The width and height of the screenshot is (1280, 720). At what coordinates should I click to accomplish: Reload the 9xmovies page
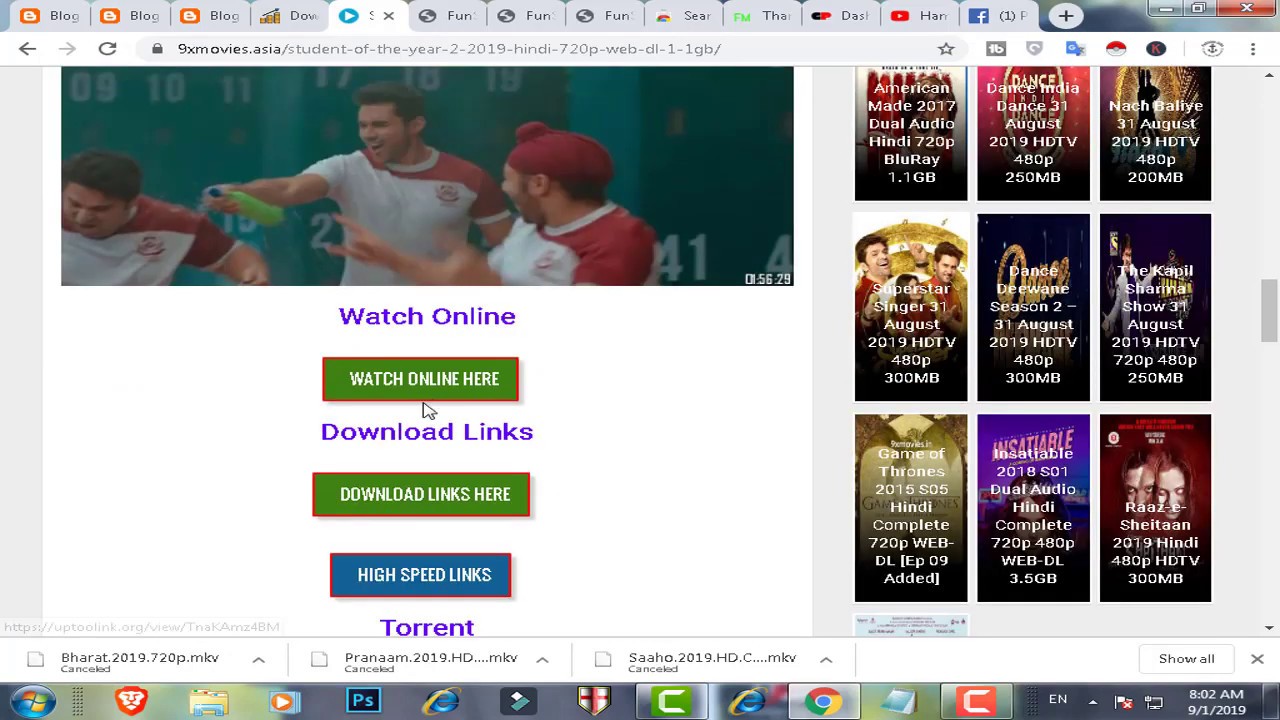(x=107, y=48)
